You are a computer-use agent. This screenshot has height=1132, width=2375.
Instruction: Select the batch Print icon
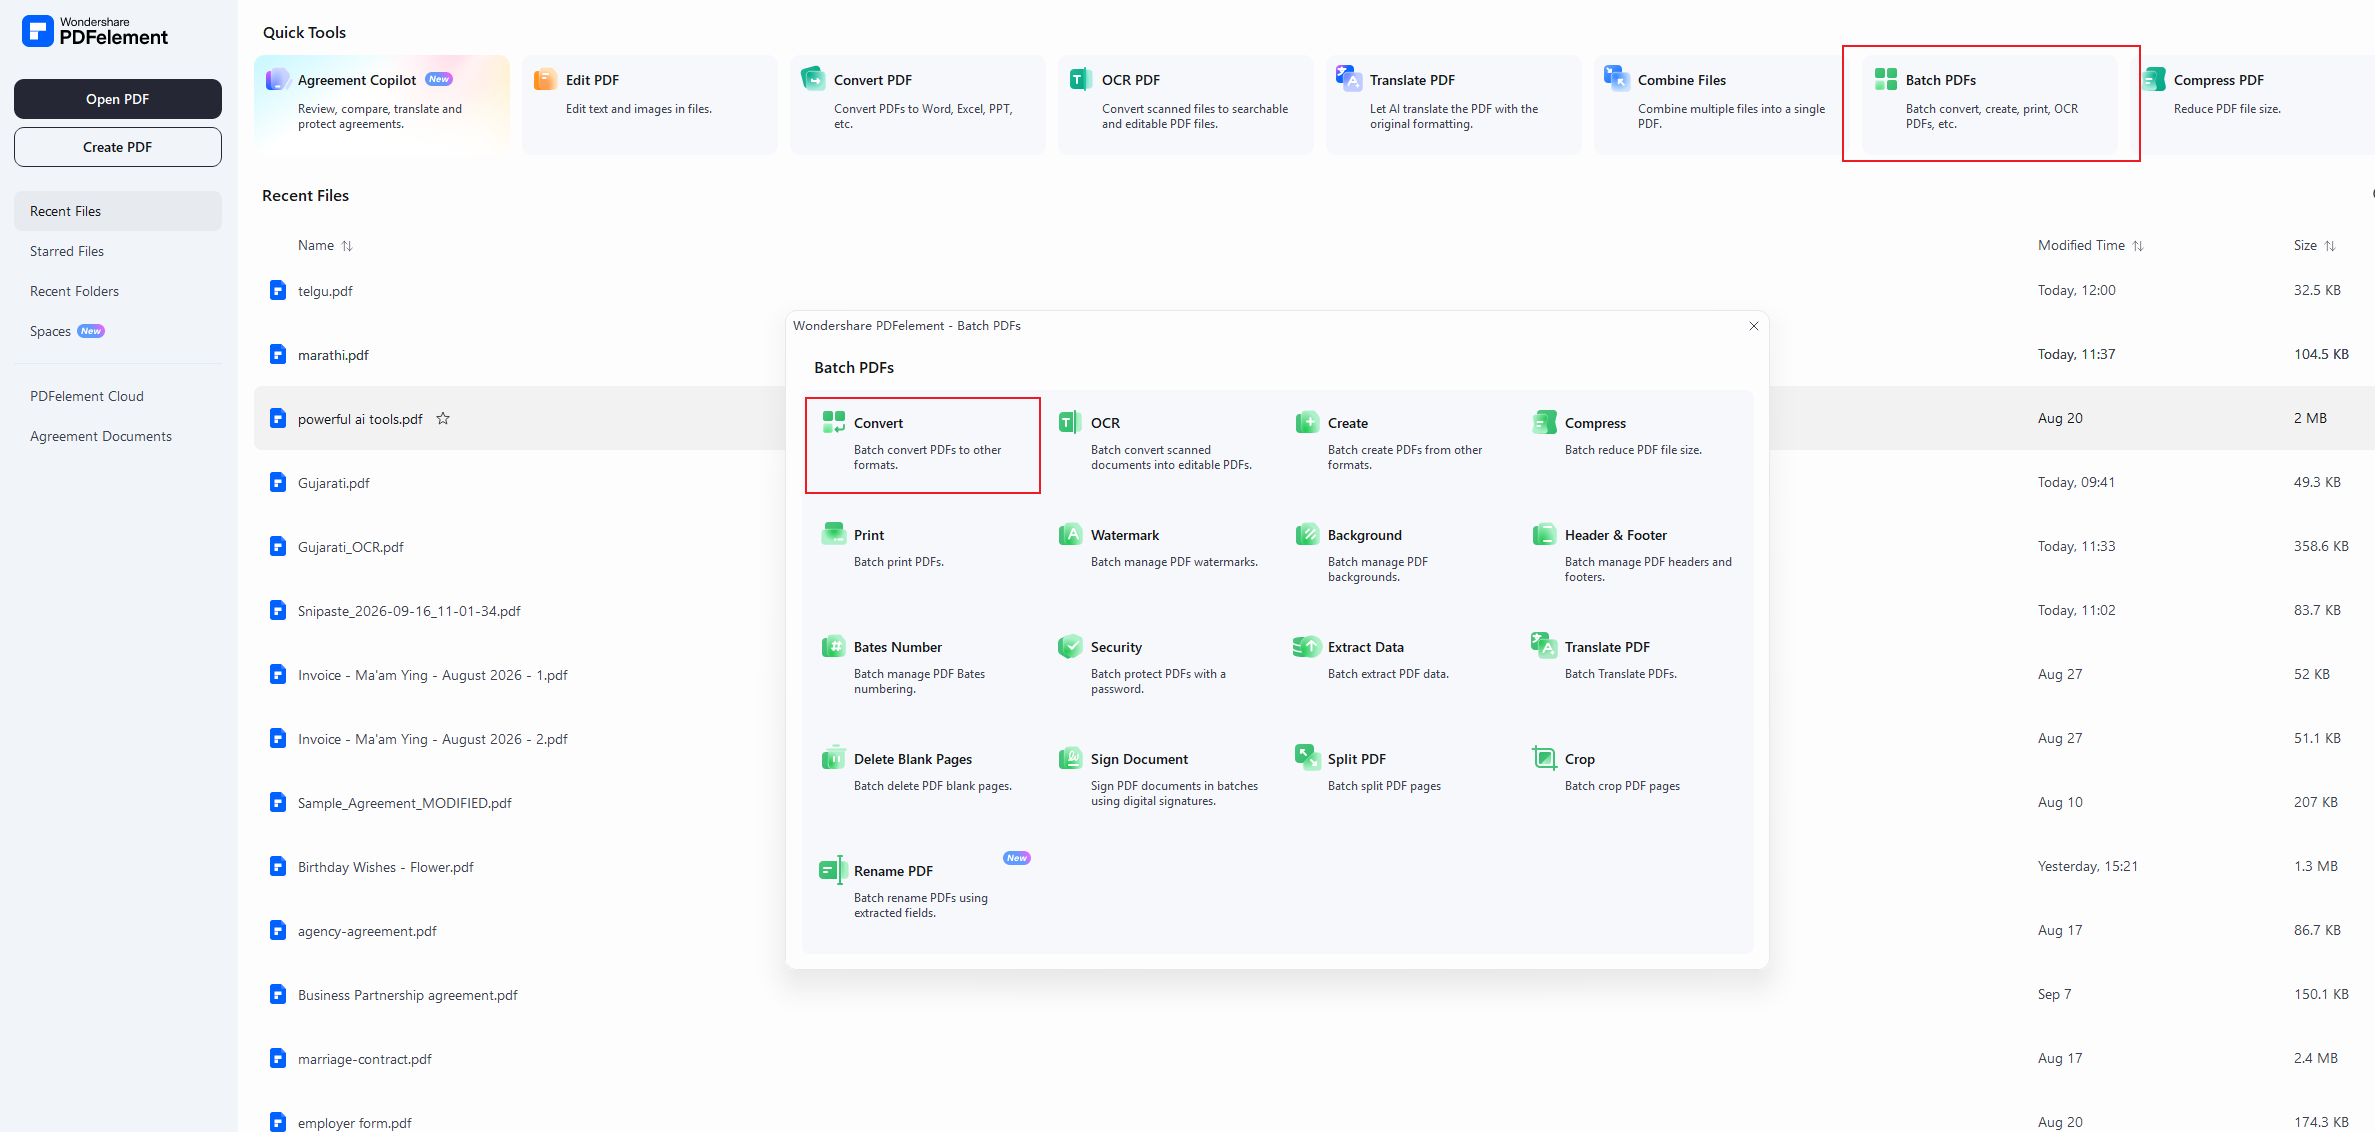[x=834, y=534]
